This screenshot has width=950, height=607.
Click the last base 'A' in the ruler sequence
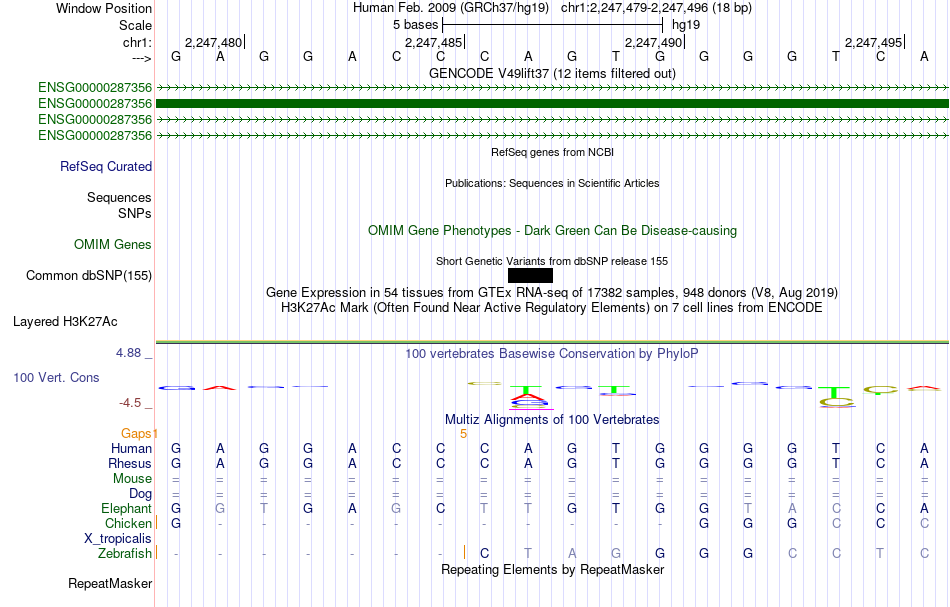click(x=924, y=57)
